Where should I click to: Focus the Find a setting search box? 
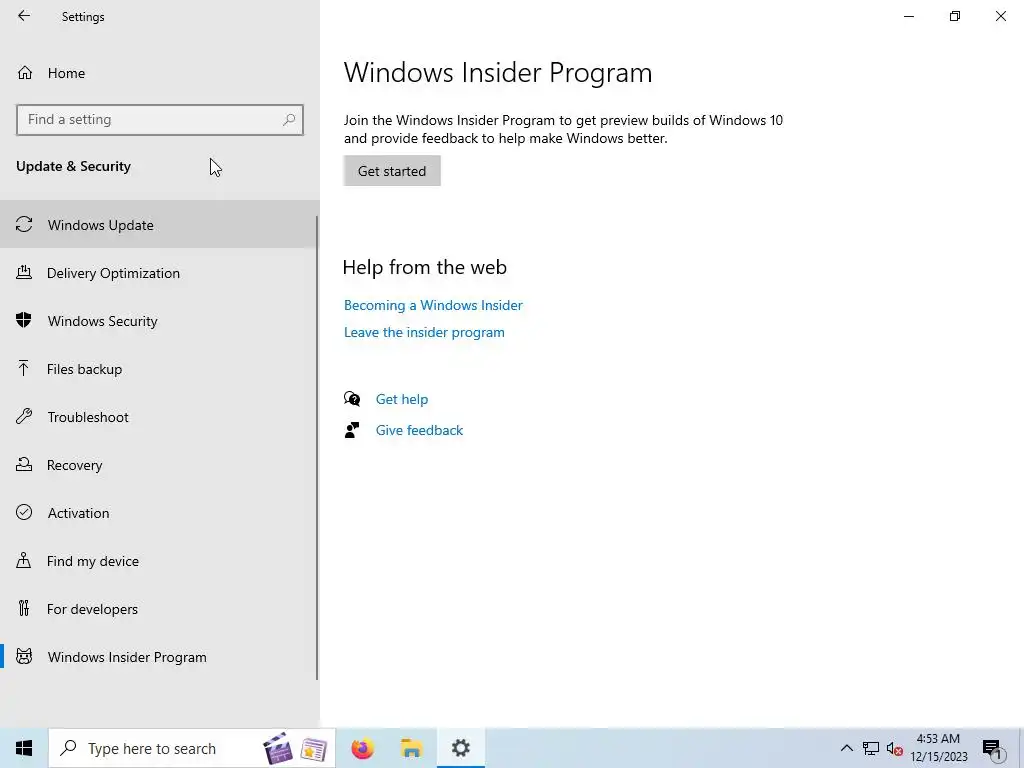click(x=160, y=120)
